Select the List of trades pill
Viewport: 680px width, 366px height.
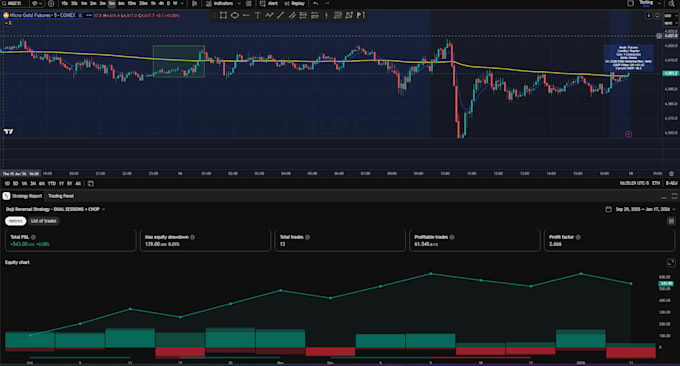click(x=44, y=221)
